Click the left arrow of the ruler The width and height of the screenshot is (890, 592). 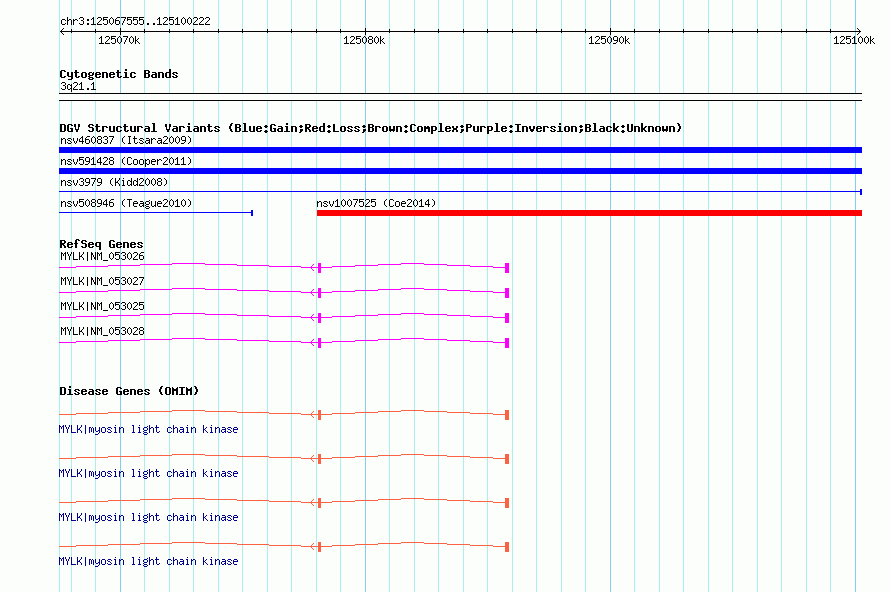tap(62, 31)
